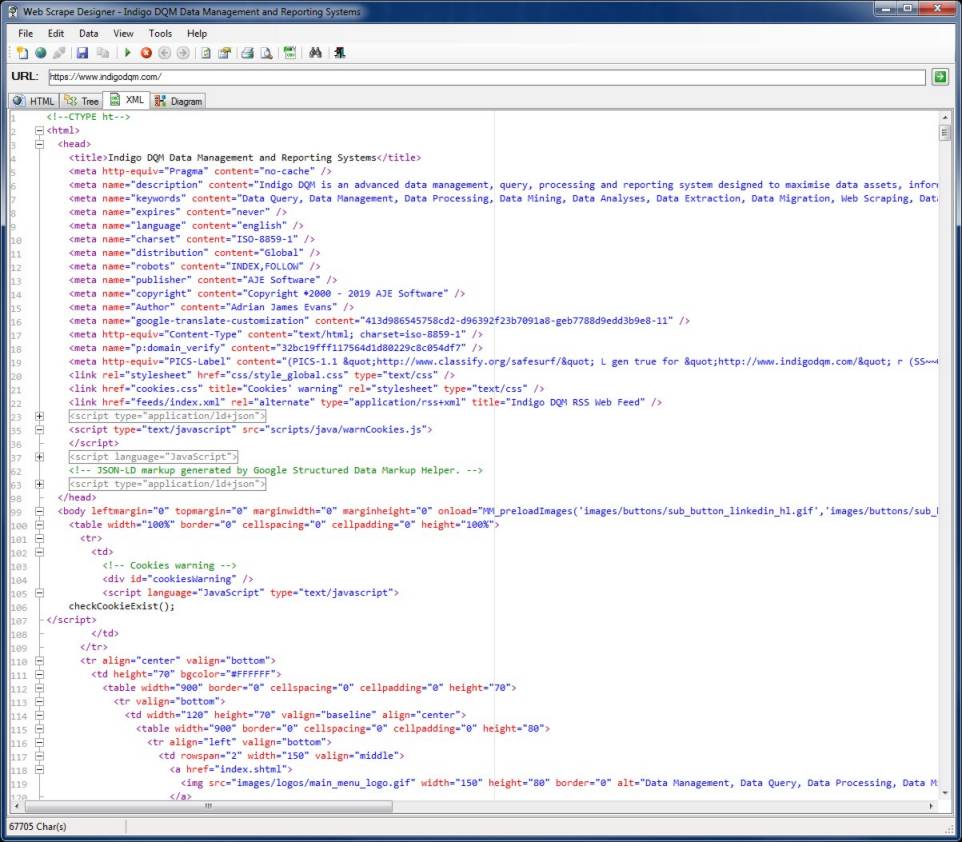The width and height of the screenshot is (962, 842).
Task: Click the New document toolbar icon
Action: [22, 53]
